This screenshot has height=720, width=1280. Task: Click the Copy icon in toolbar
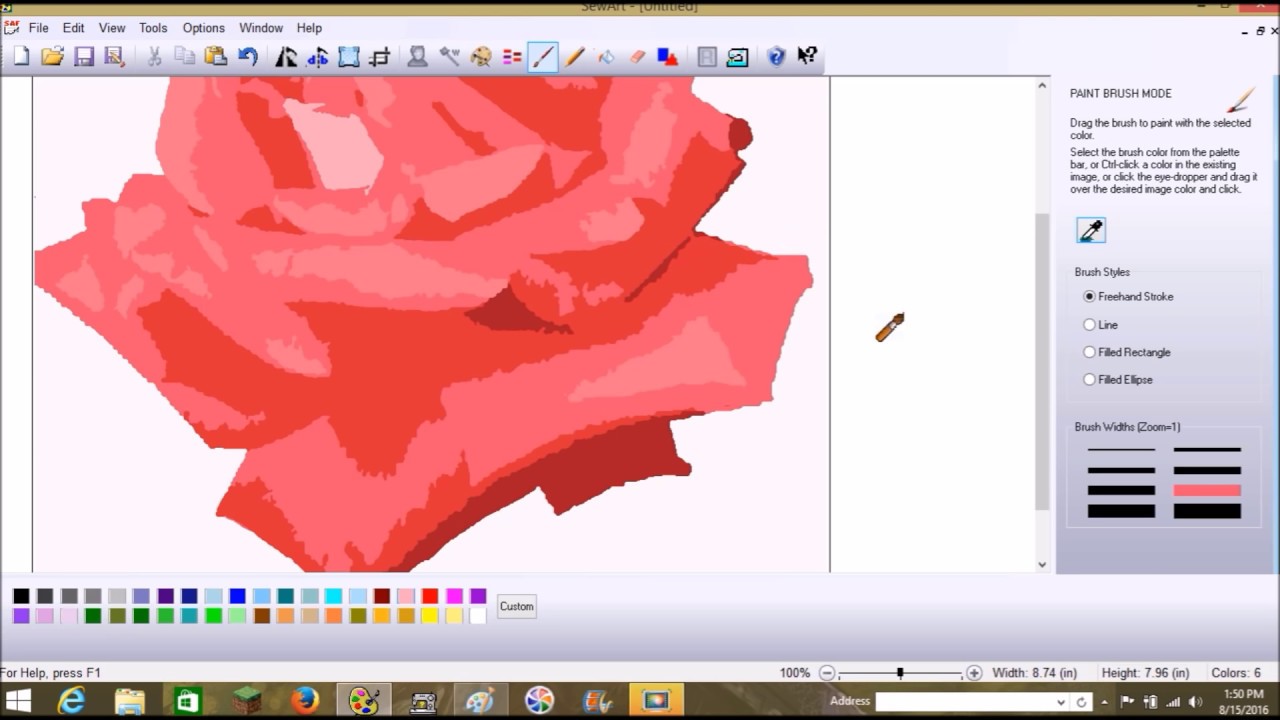185,57
